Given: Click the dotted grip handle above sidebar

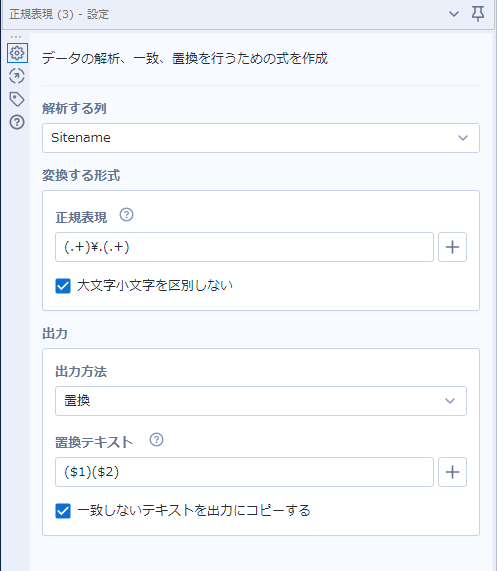Looking at the screenshot, I should 16,37.
